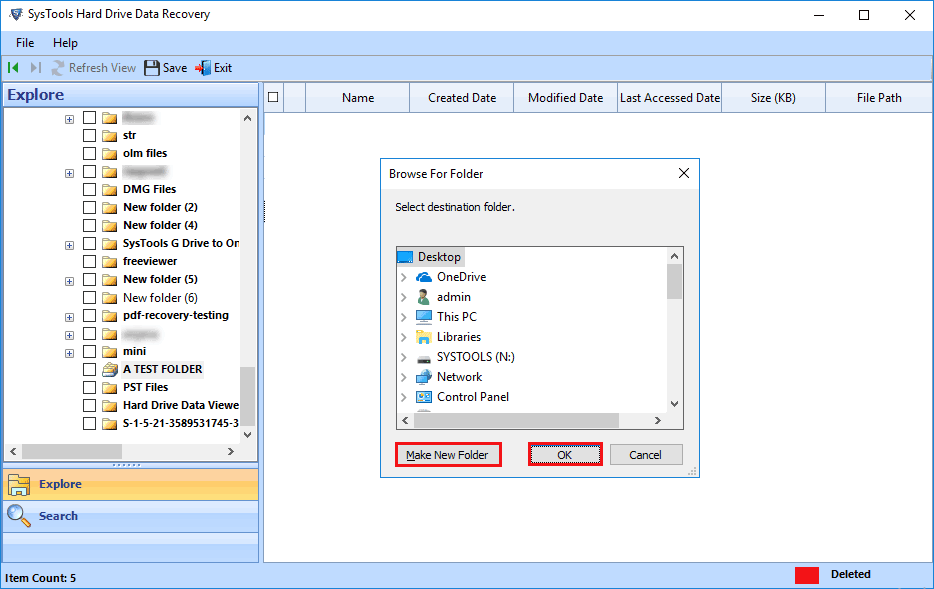Sort by the Created Date column header
The height and width of the screenshot is (589, 934).
click(462, 98)
